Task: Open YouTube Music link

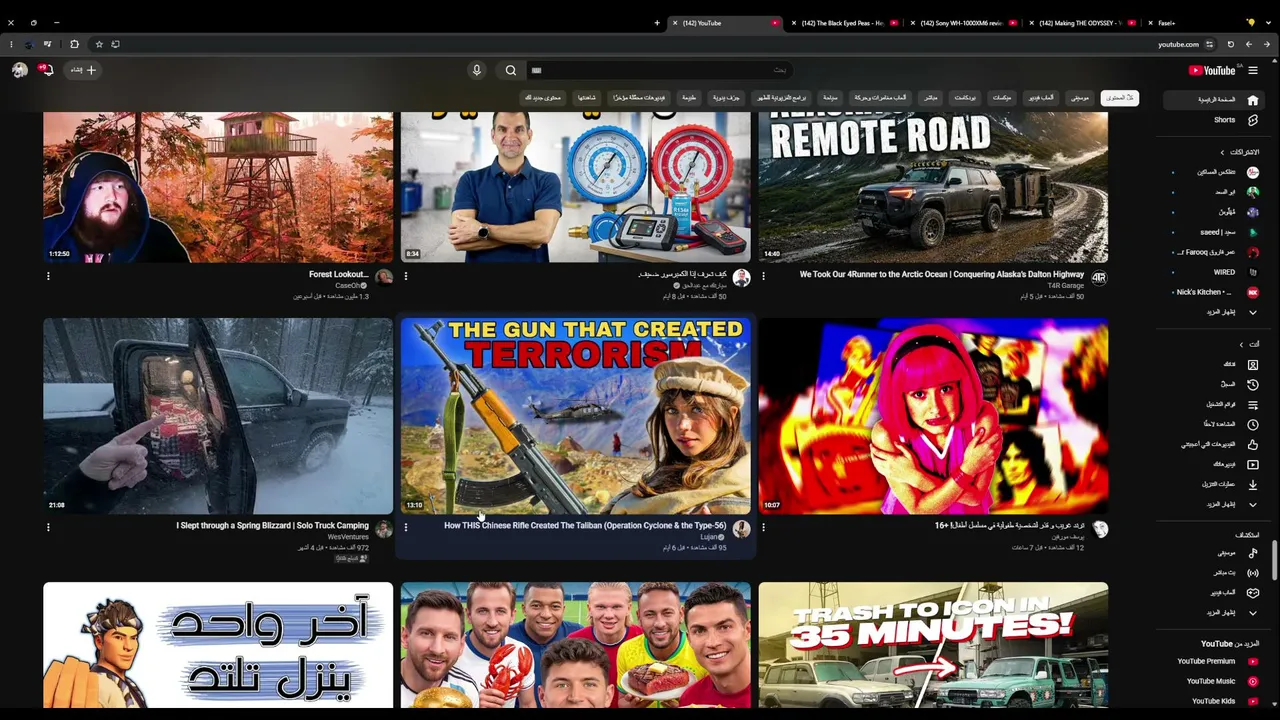Action: point(1216,681)
